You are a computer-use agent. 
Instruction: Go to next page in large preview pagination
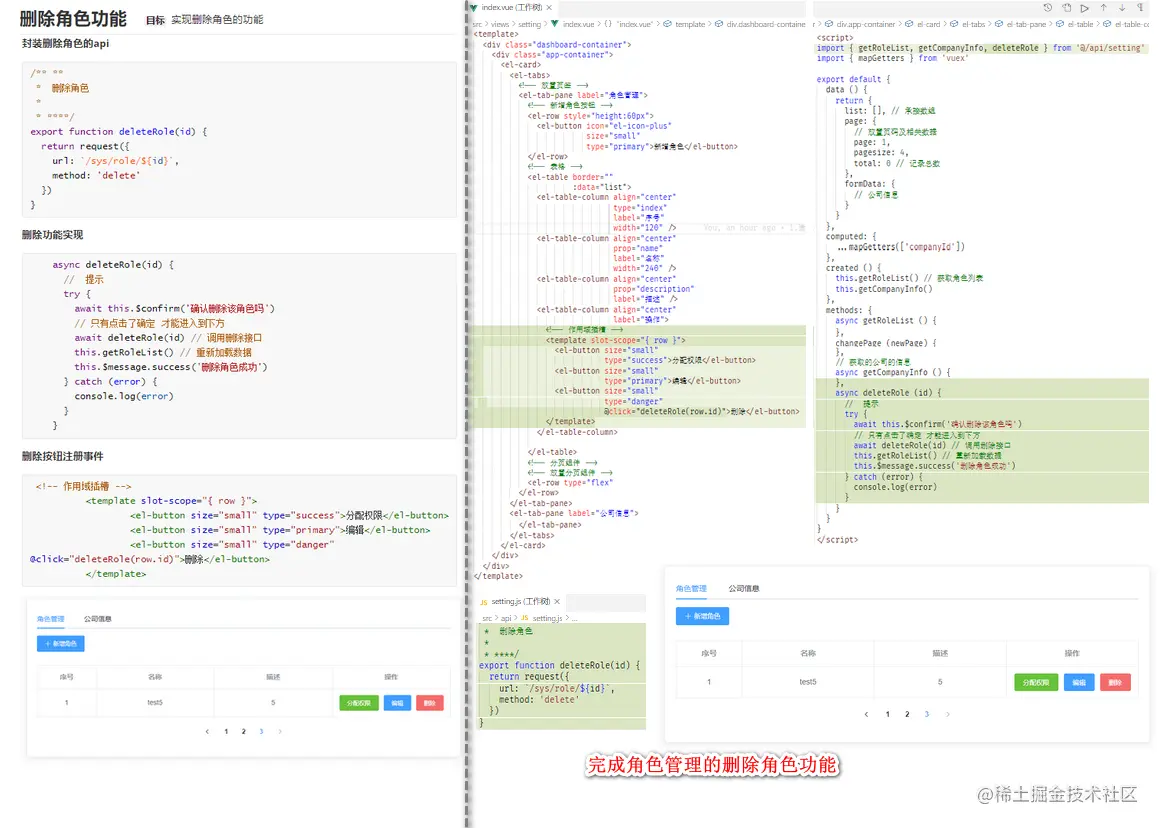coord(947,714)
